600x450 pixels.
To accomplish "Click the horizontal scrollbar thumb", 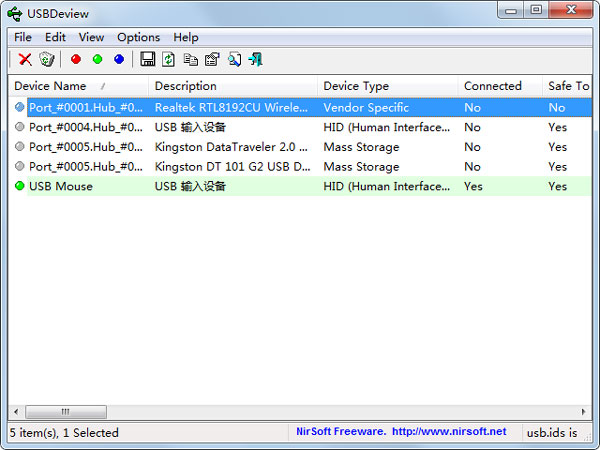I will coord(66,412).
